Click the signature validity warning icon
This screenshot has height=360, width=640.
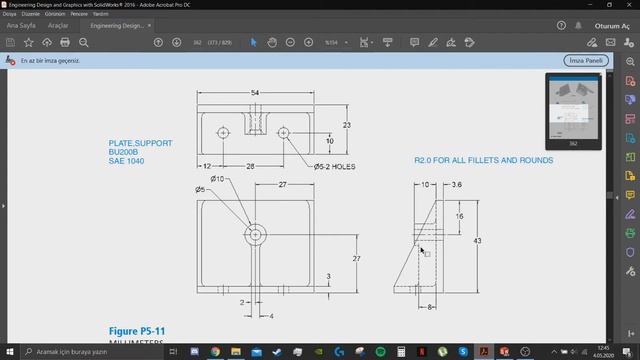tap(11, 60)
